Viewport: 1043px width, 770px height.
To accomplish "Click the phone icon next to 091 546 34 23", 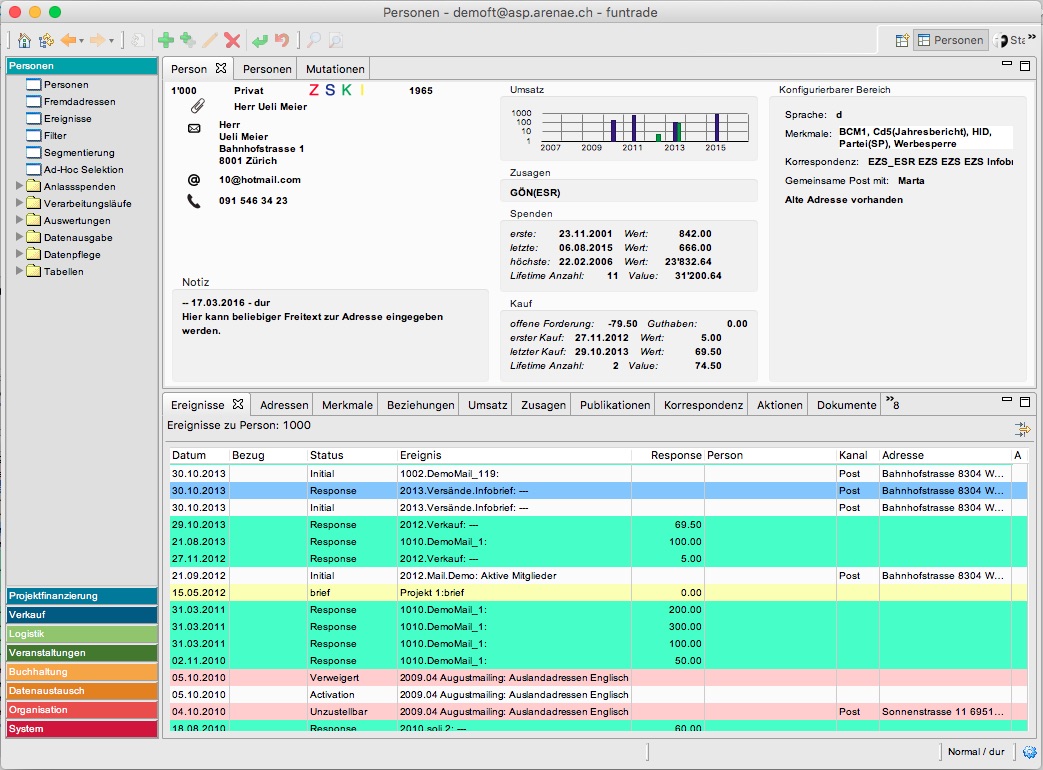I will tap(194, 201).
